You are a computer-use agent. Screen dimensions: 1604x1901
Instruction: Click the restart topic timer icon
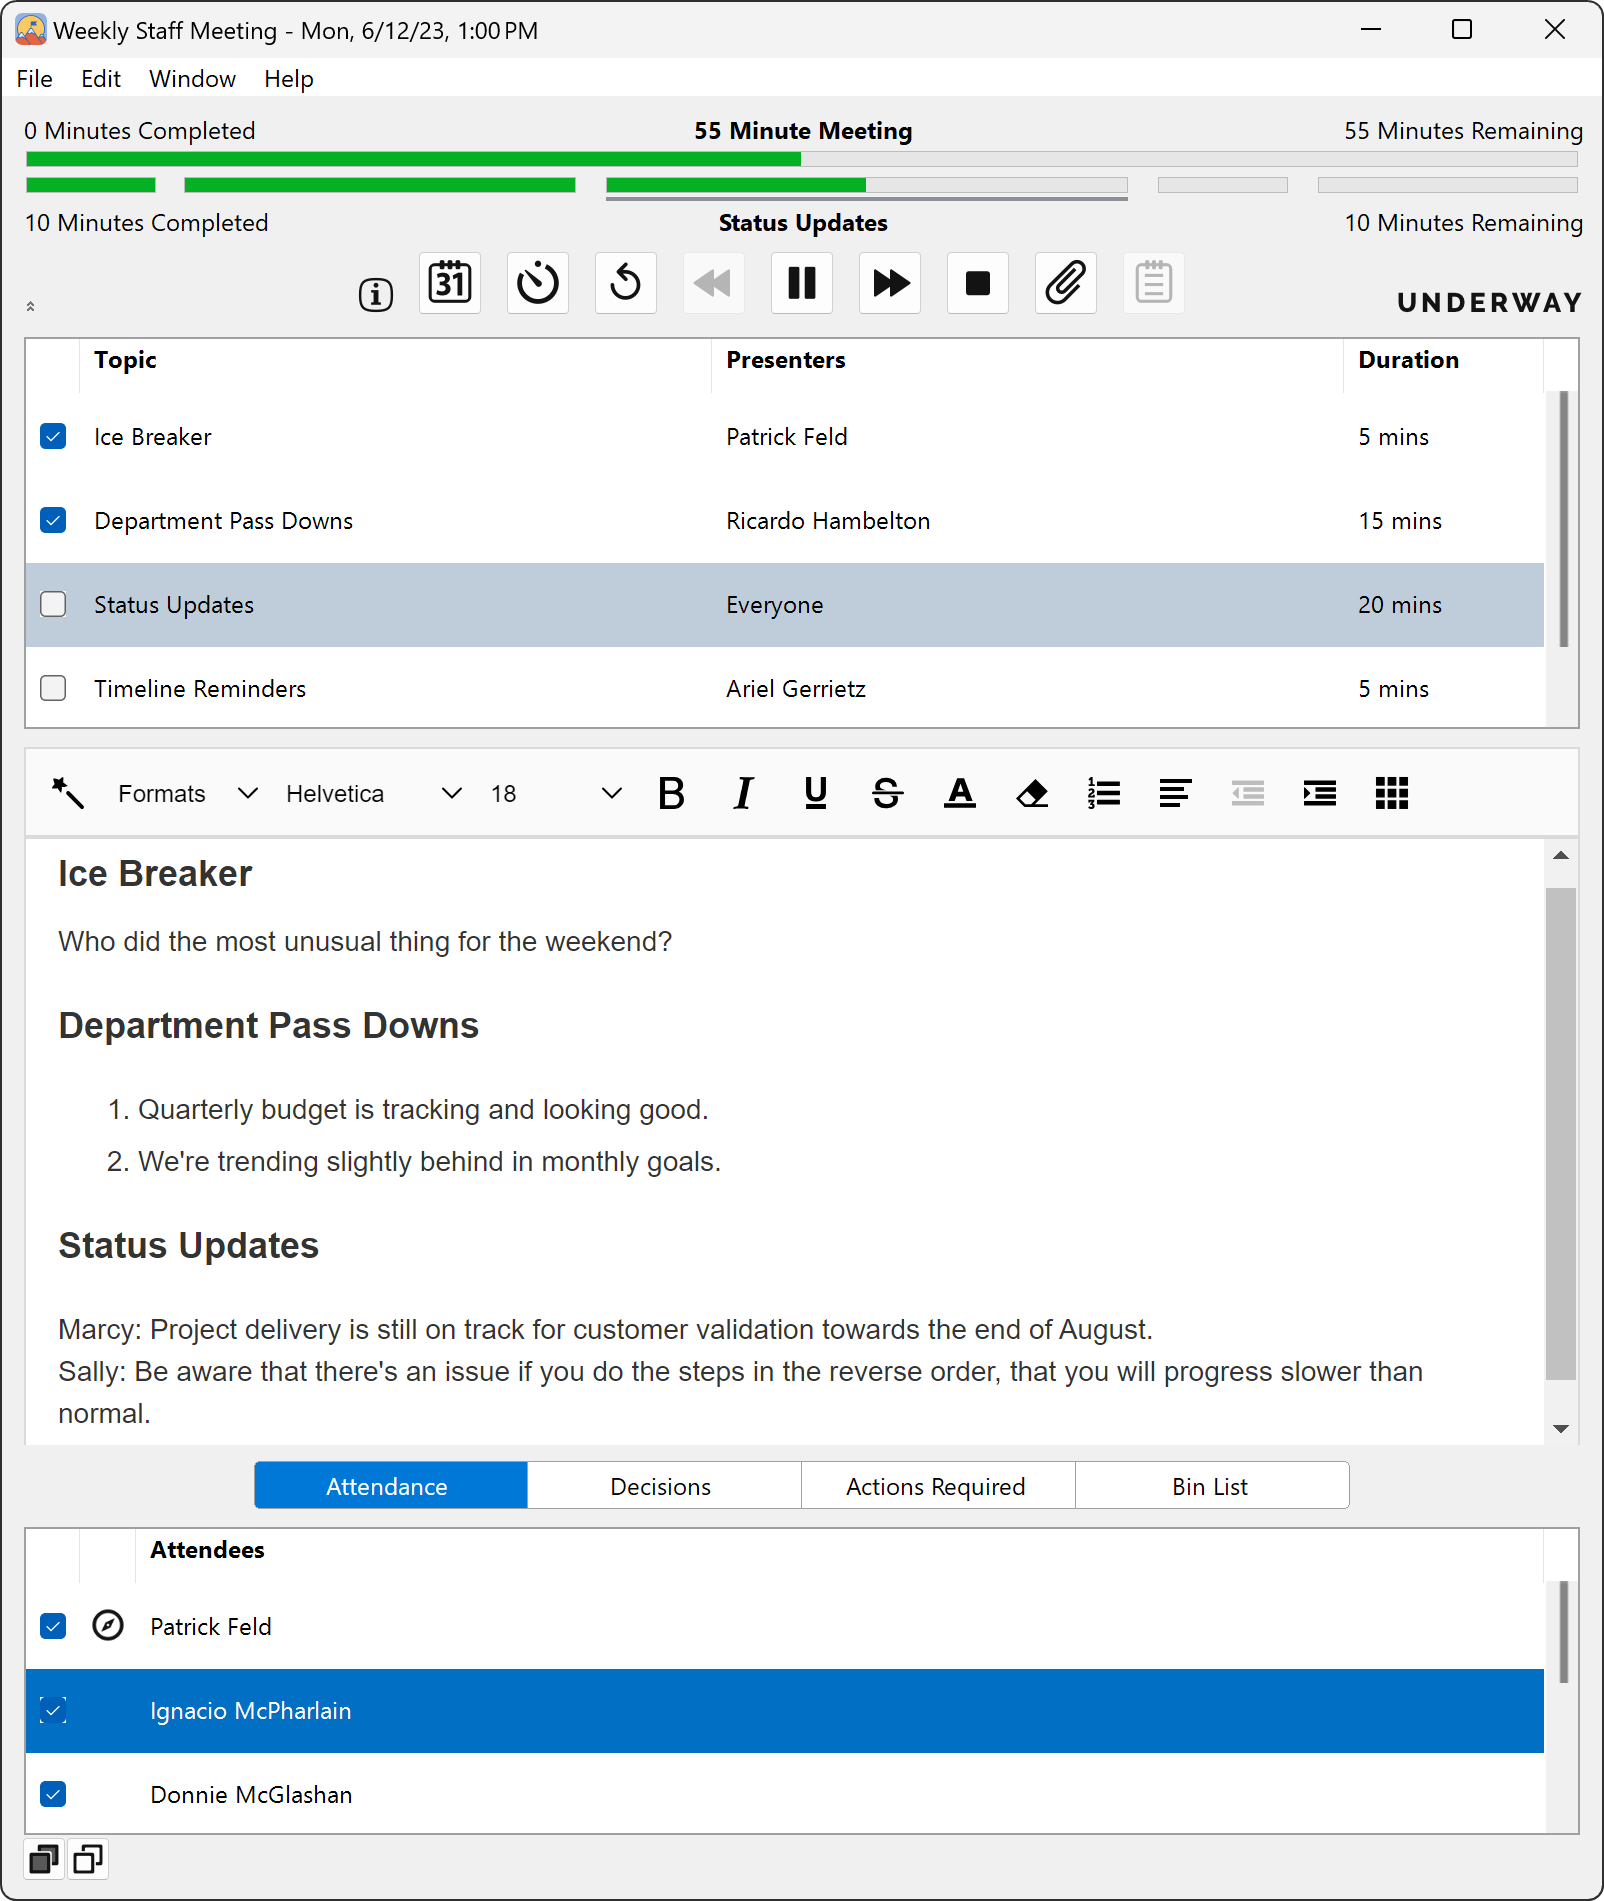pos(626,283)
